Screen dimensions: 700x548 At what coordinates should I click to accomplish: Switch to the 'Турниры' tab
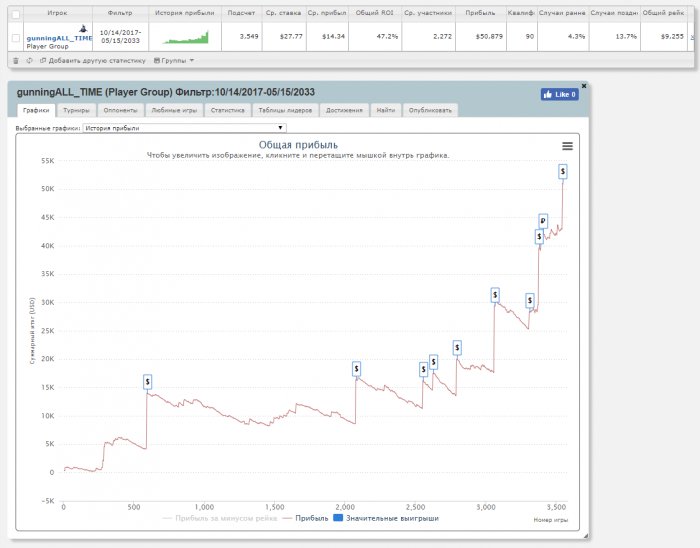pos(75,110)
